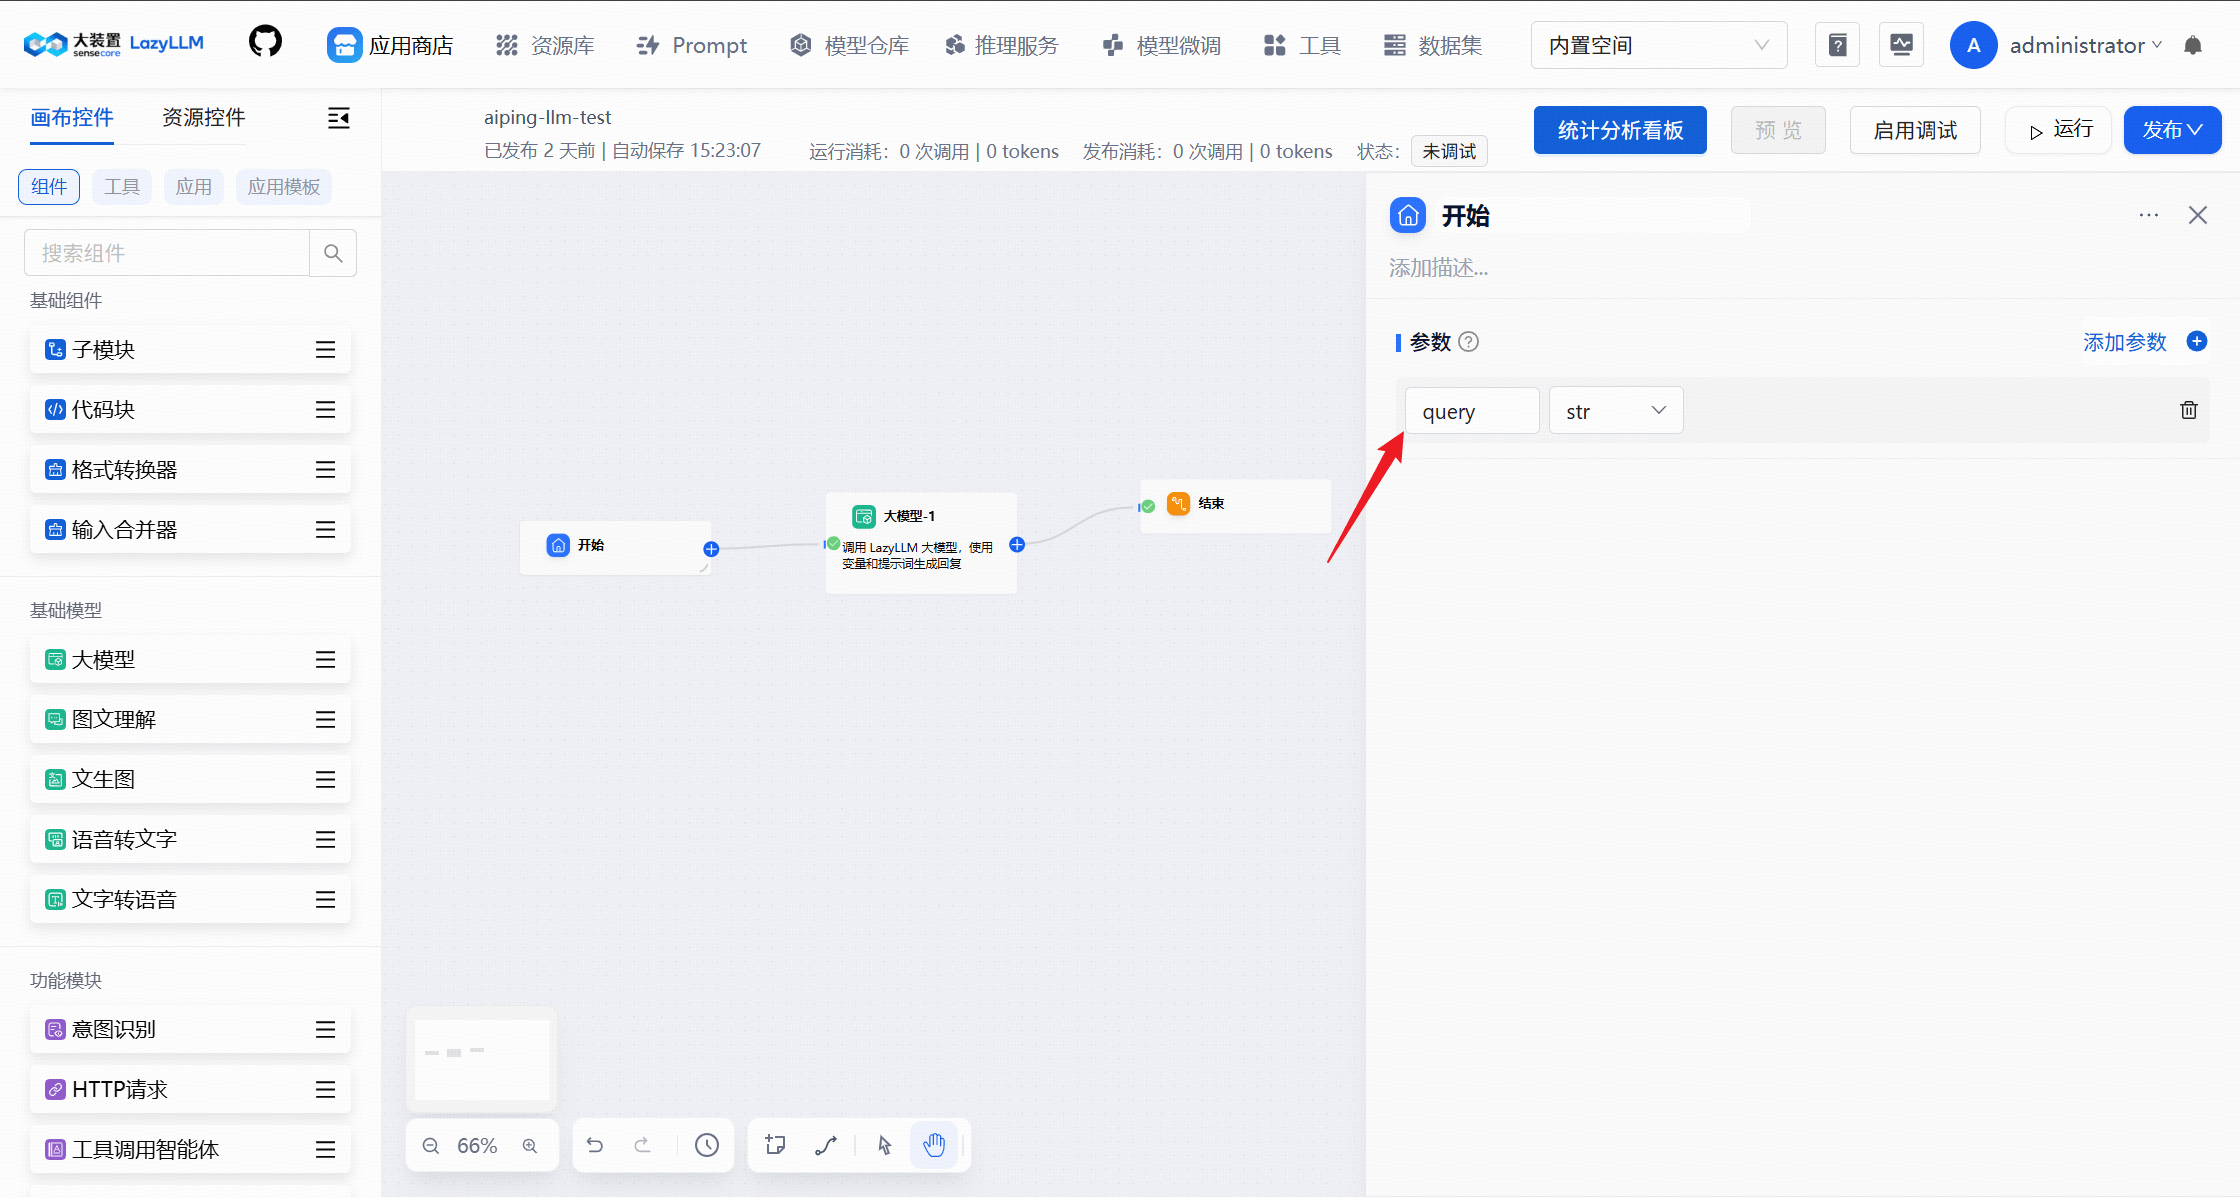Click the zoom out magnifier icon
This screenshot has width=2240, height=1198.
click(431, 1146)
